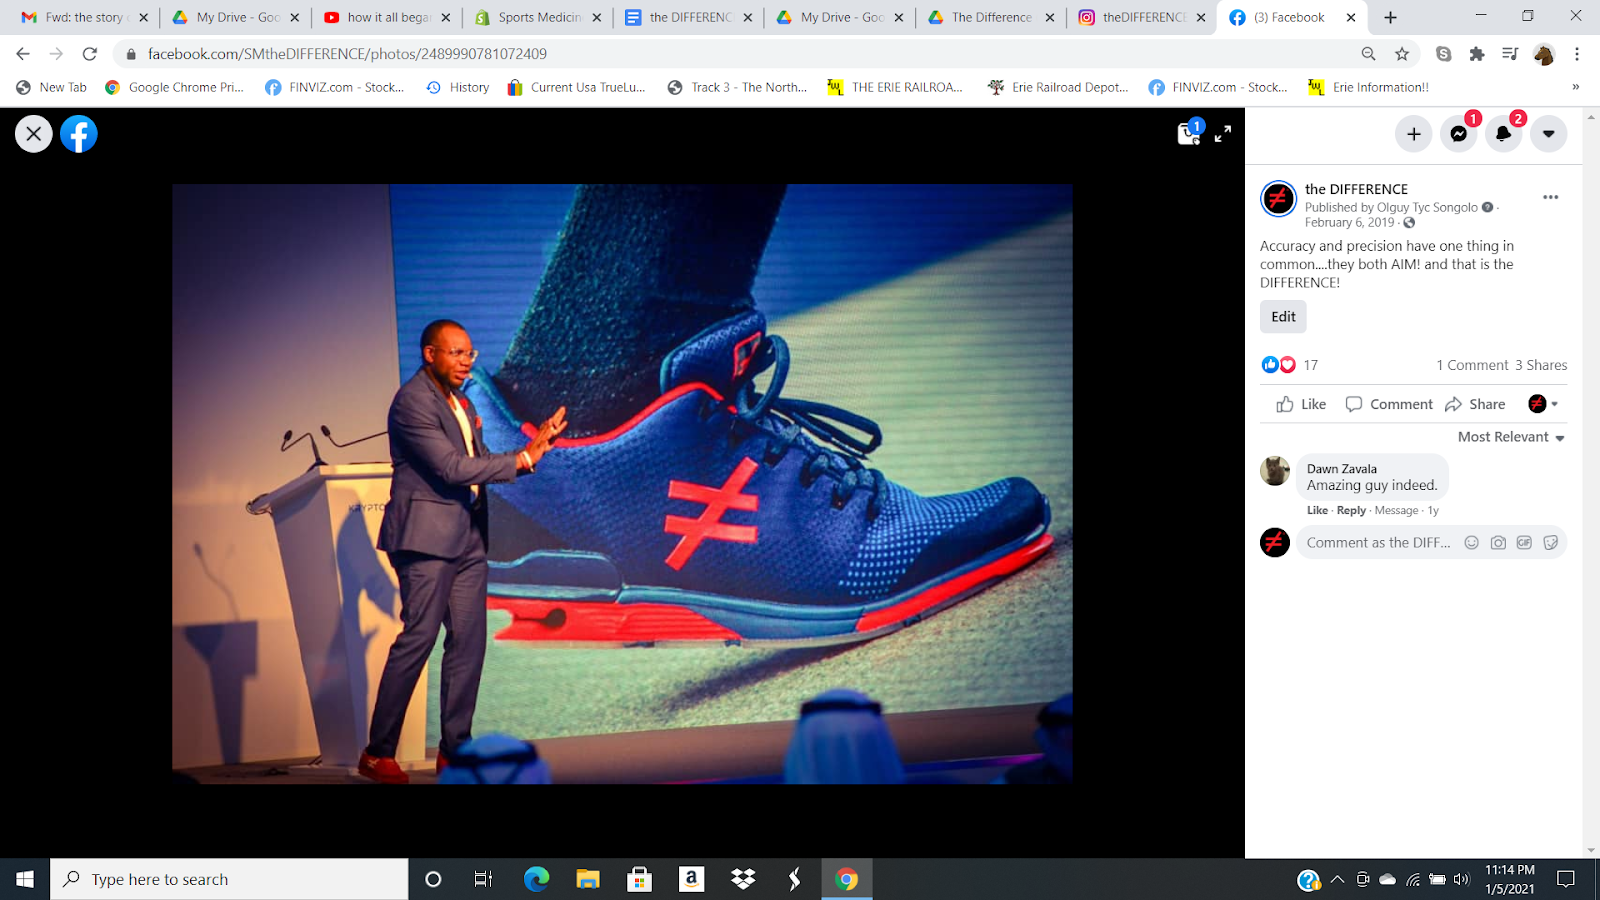The width and height of the screenshot is (1600, 900).
Task: Open the Create plus menu
Action: coord(1414,134)
